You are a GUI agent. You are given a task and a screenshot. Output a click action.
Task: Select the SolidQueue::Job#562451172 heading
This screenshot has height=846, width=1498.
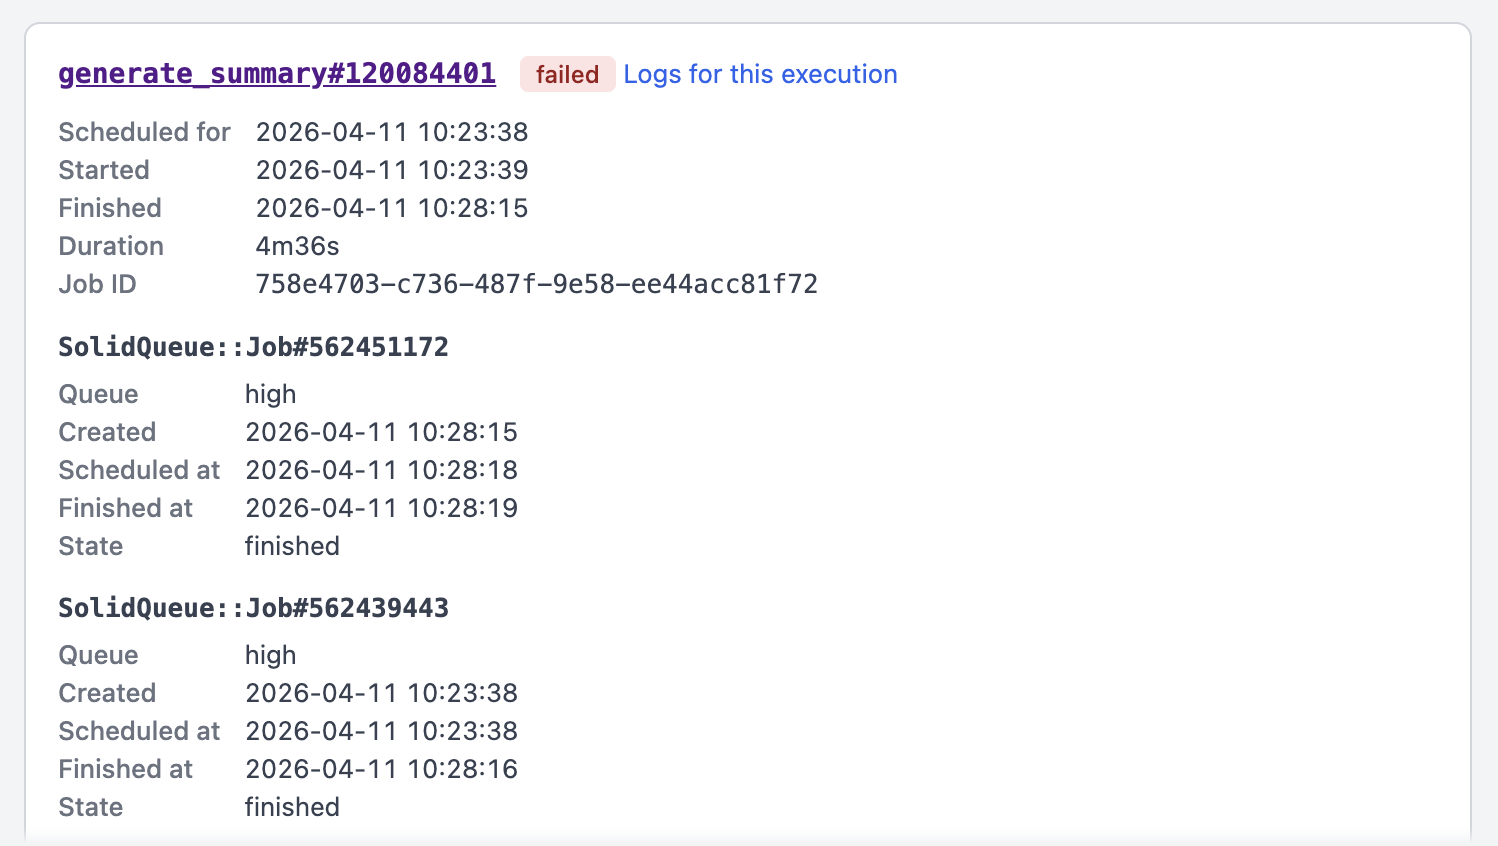[253, 346]
